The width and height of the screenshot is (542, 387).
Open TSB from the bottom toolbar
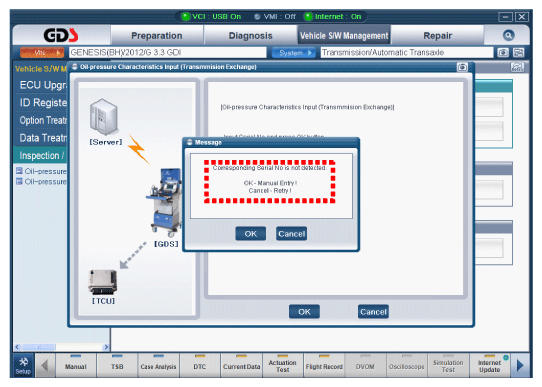[x=117, y=366]
